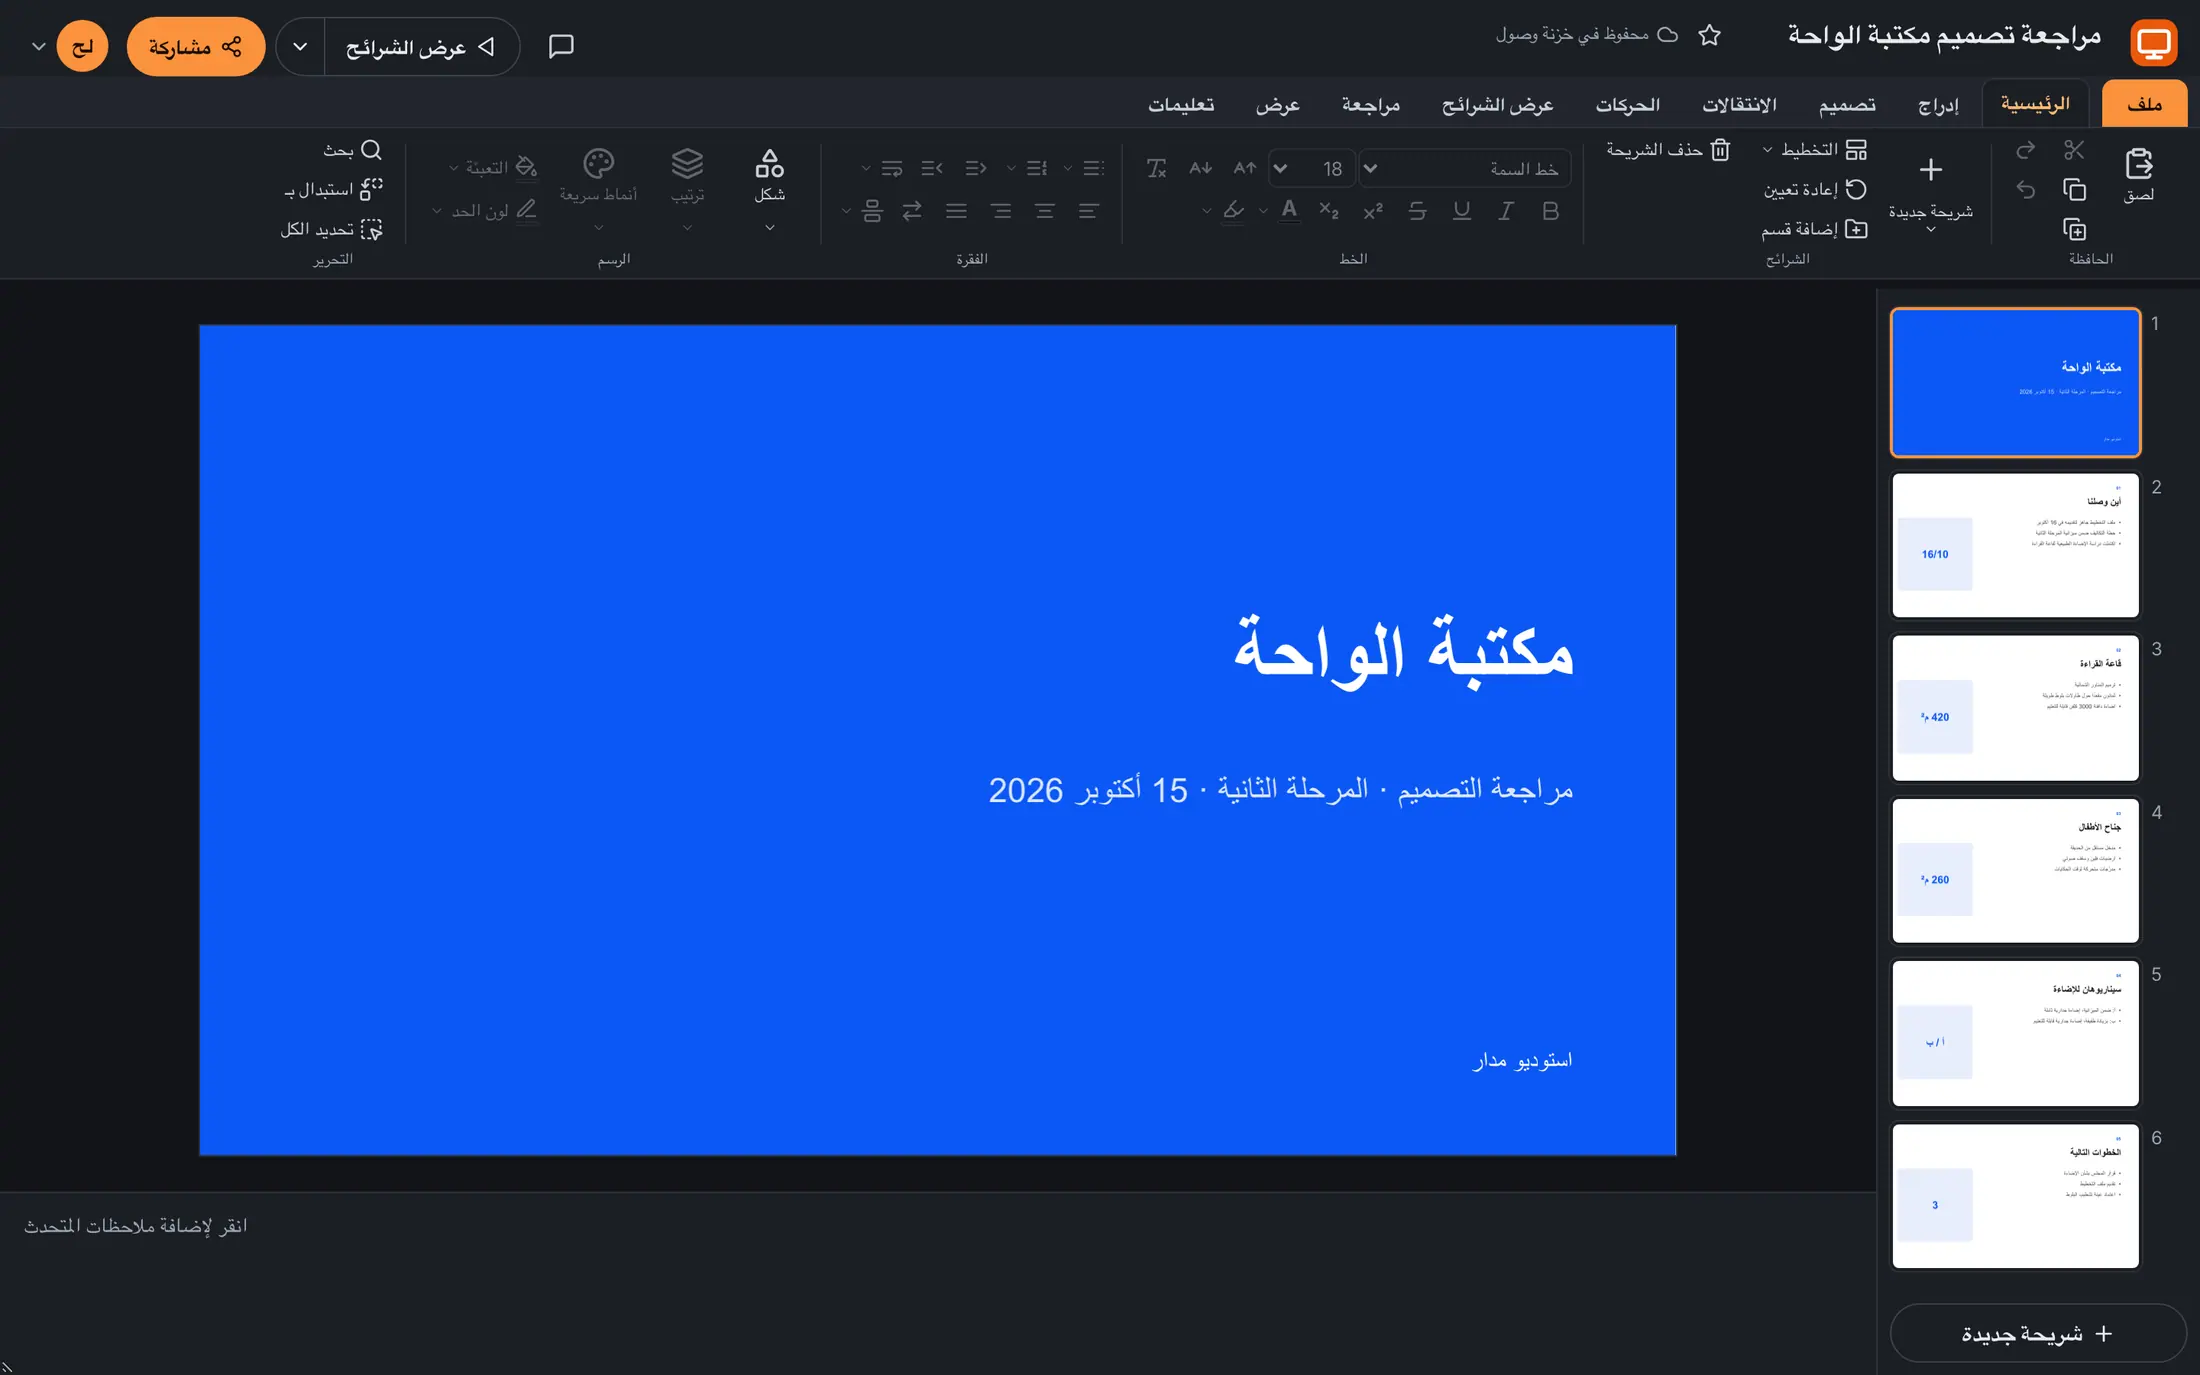Expand the Layout (التخطيط) dropdown
Screen dimensions: 2200x1375
1767,150
